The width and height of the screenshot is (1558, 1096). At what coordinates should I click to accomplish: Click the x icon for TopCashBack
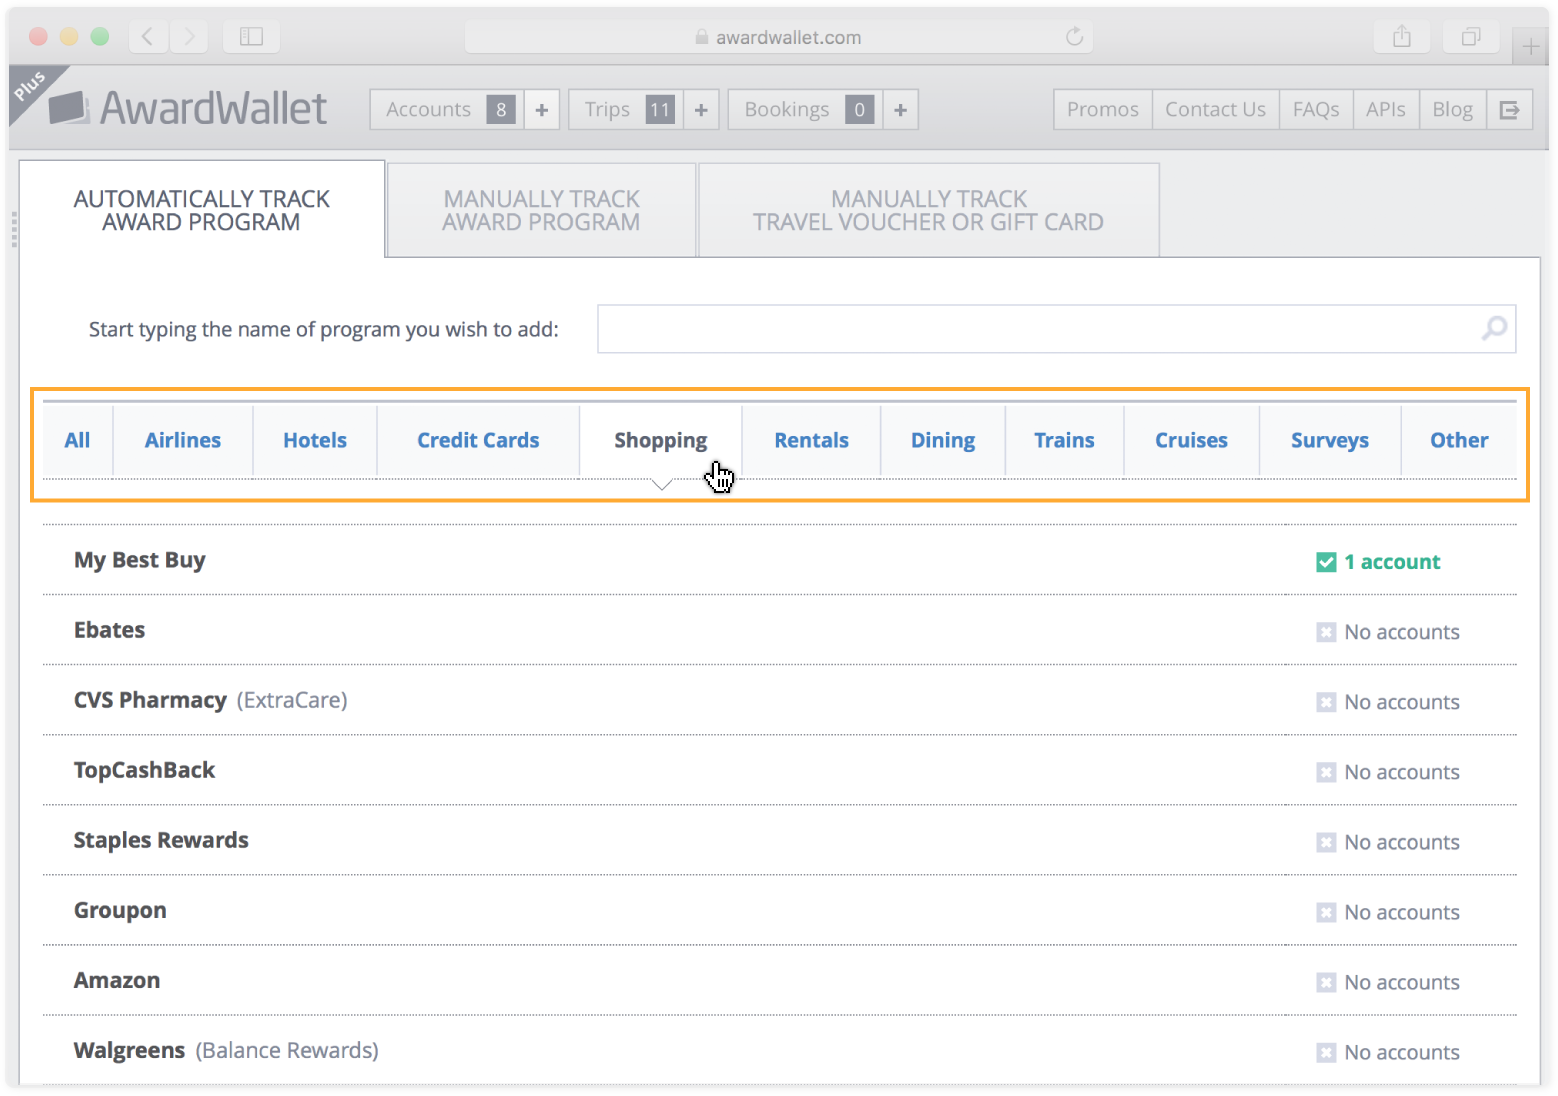point(1326,772)
